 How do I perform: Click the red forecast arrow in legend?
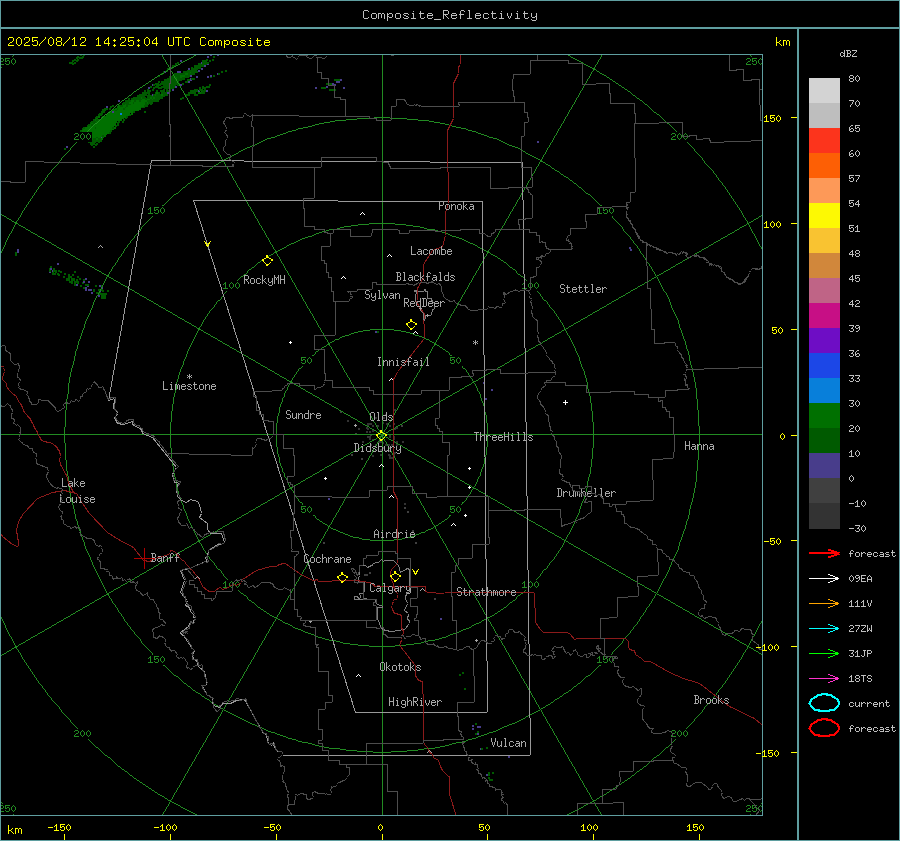pos(824,553)
